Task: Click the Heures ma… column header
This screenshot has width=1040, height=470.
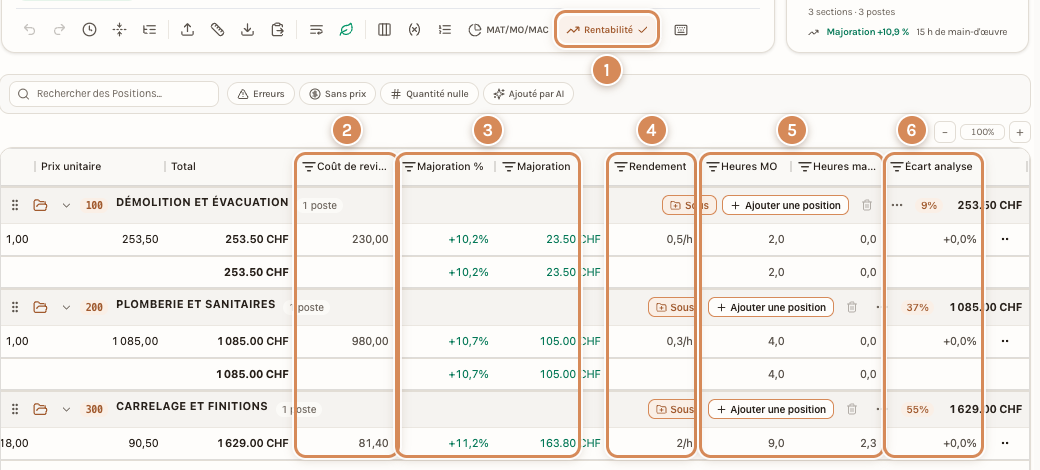Action: tap(844, 166)
